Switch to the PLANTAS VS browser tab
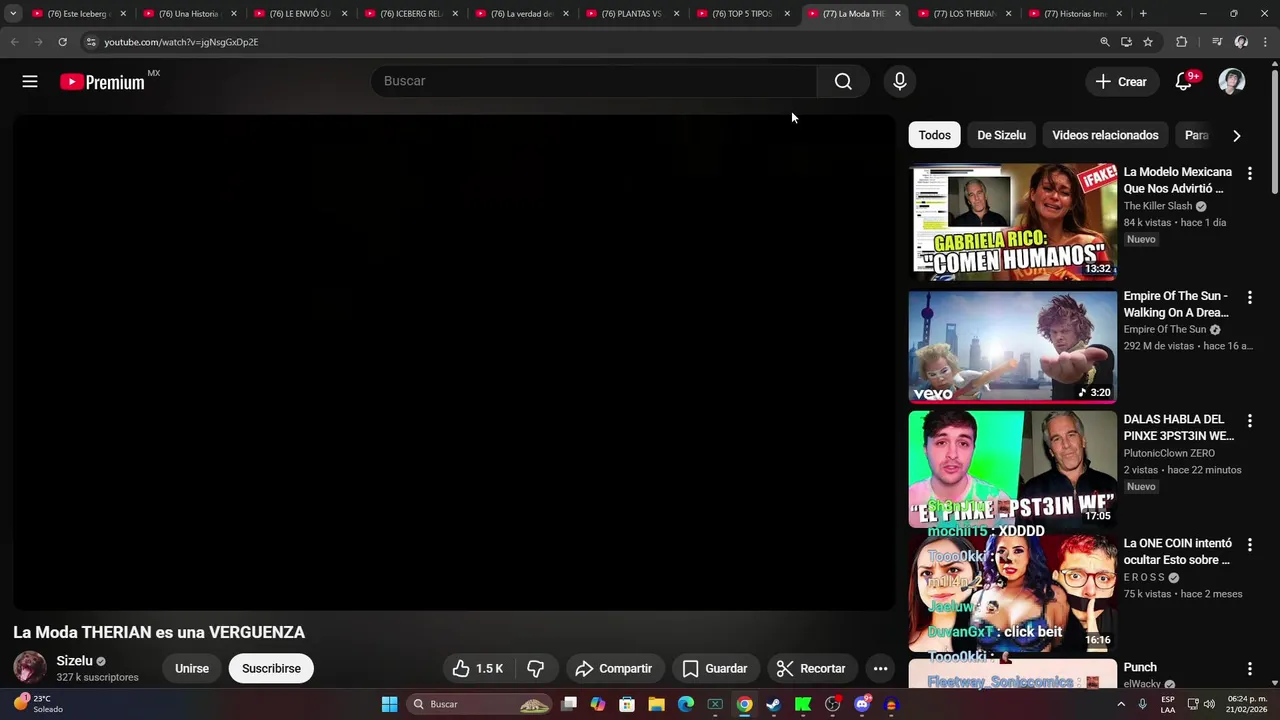The image size is (1280, 720). [x=631, y=14]
